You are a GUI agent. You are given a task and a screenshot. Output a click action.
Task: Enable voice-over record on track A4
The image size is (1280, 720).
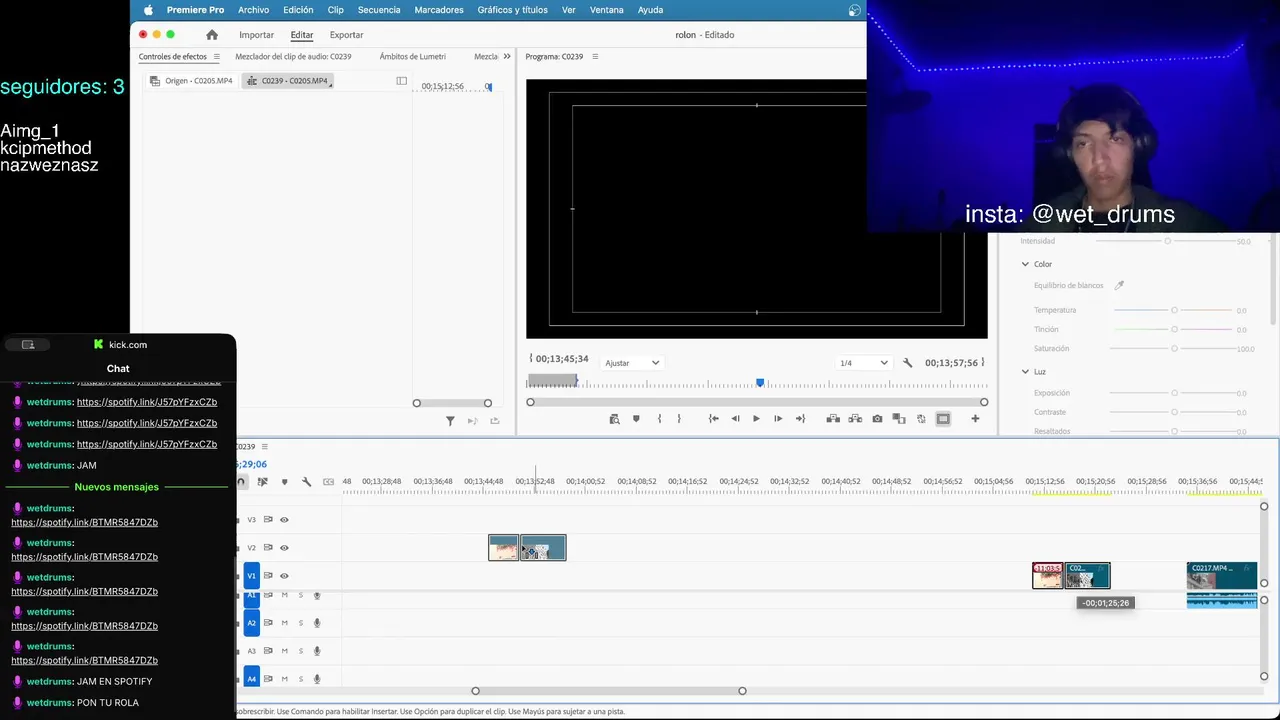[x=317, y=679]
